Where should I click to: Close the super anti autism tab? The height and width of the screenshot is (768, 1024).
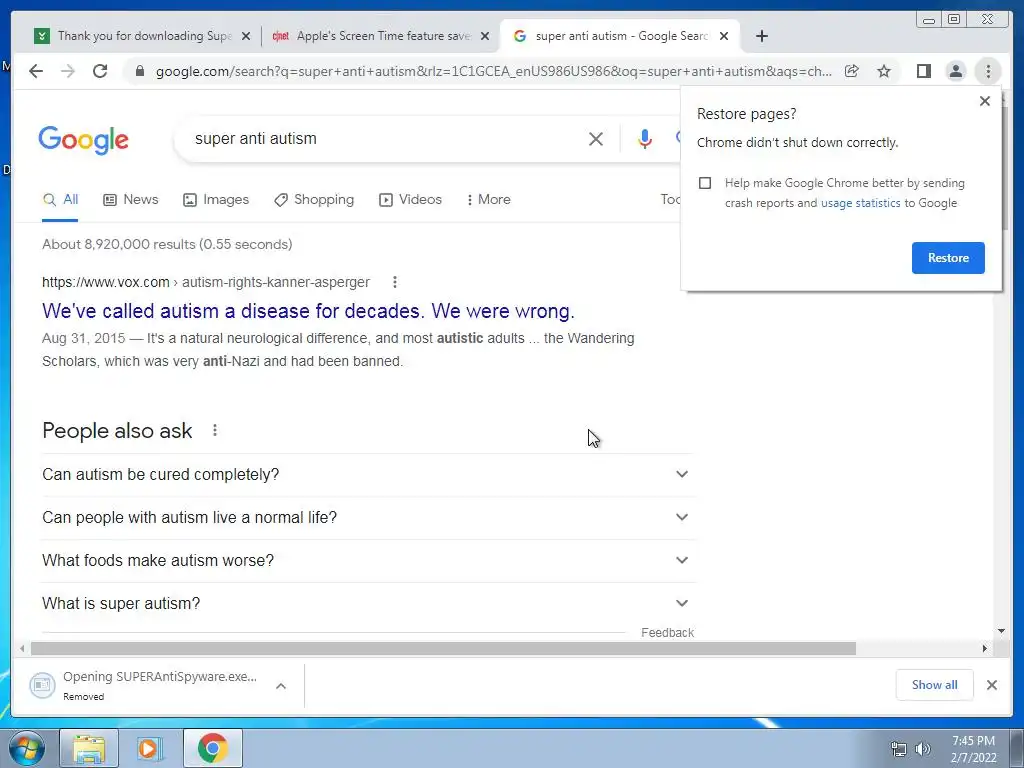(x=724, y=36)
